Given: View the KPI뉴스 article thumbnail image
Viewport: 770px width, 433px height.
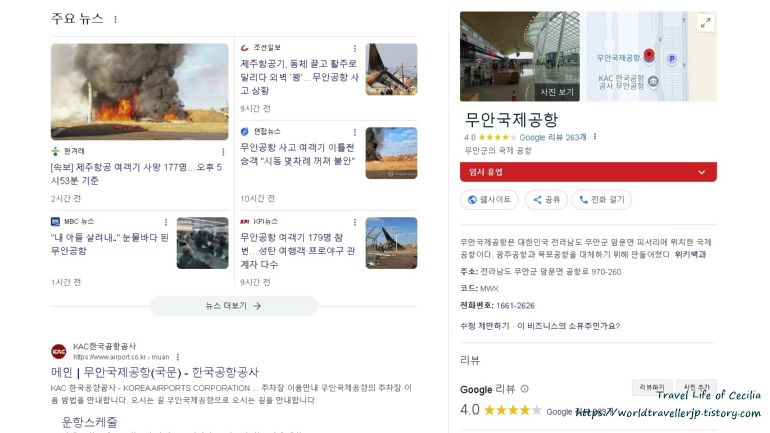Looking at the screenshot, I should (391, 243).
